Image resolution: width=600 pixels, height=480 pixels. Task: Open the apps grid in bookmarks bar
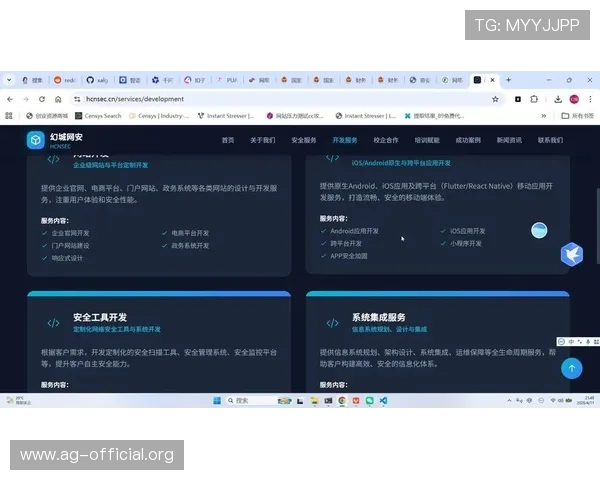pos(9,116)
